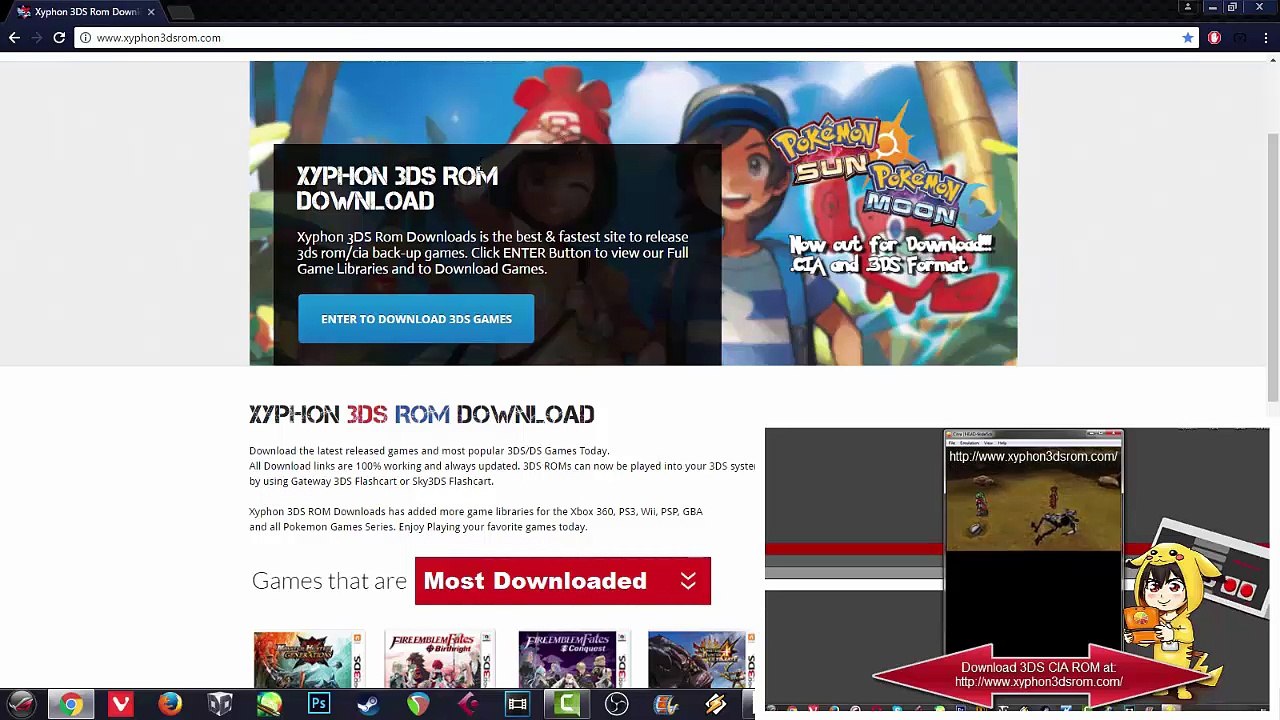Screen dimensions: 1280x720
Task: Click the xyphon3dsrom.com URL on video banner
Action: [x=1039, y=682]
